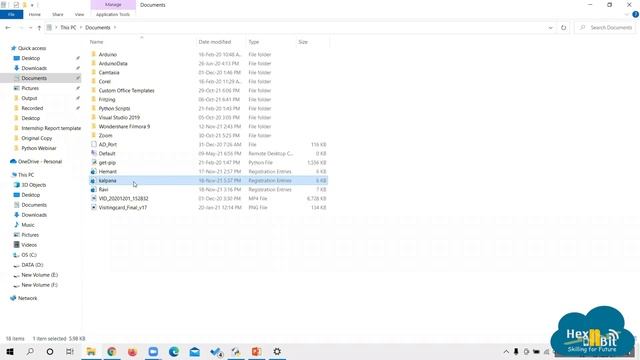Select the Camtasia folder
The width and height of the screenshot is (640, 360).
click(109, 72)
